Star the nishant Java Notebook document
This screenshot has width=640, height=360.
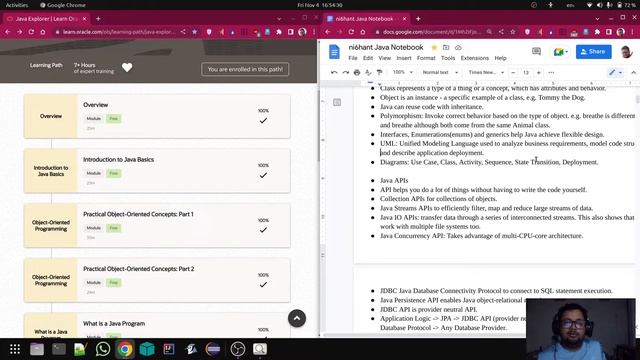pos(434,47)
